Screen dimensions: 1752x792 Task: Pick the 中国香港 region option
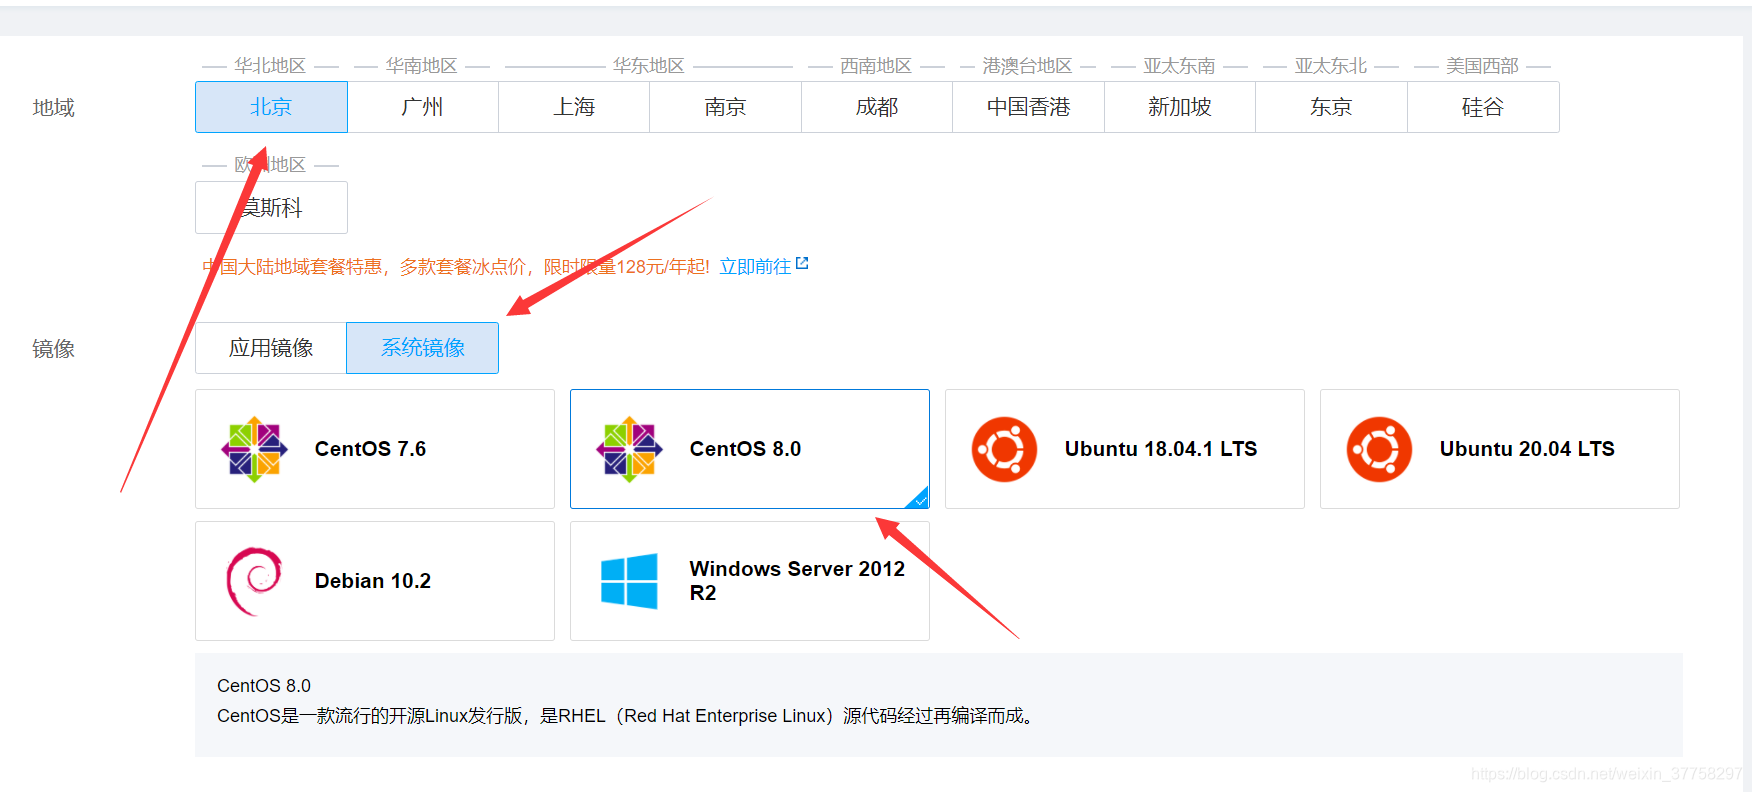(1028, 107)
